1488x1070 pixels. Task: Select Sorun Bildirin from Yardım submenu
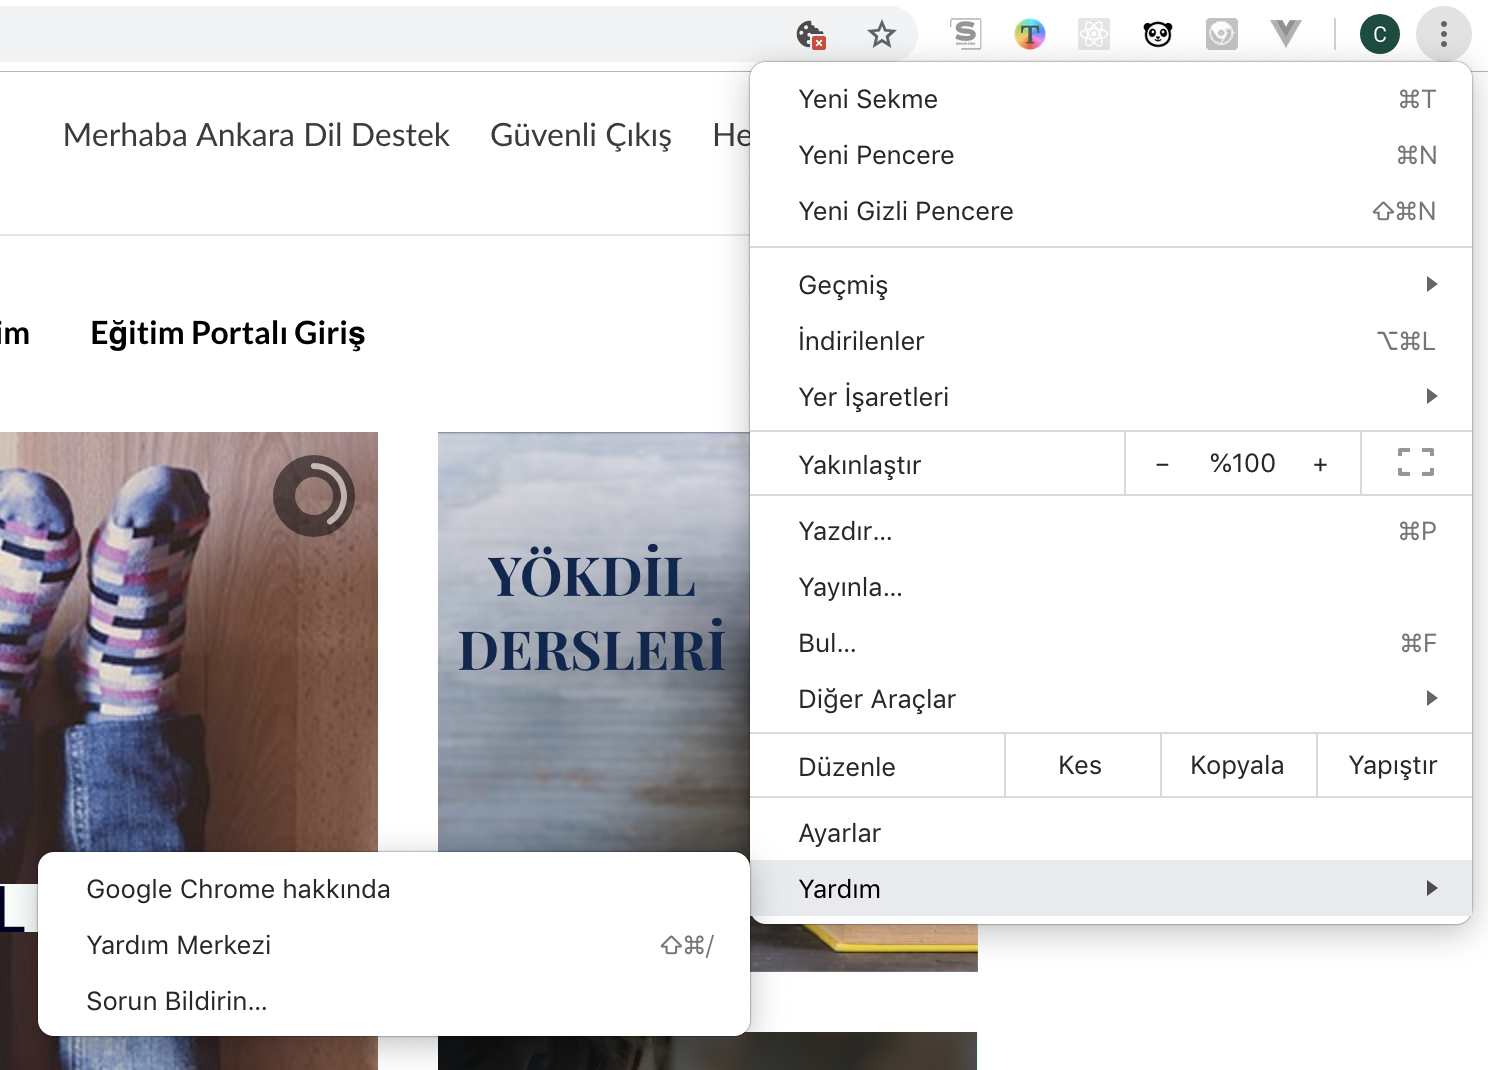point(176,1000)
